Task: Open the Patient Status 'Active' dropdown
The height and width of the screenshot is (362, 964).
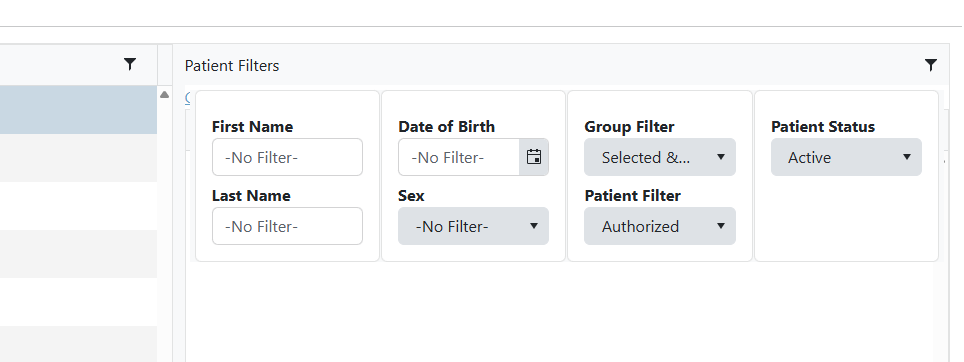Action: click(x=847, y=157)
